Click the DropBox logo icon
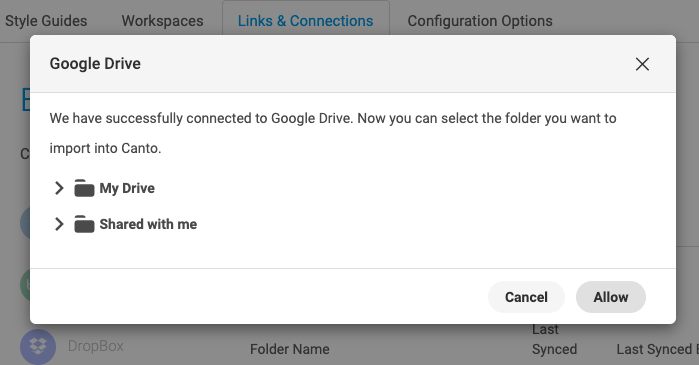This screenshot has height=365, width=699. click(38, 347)
